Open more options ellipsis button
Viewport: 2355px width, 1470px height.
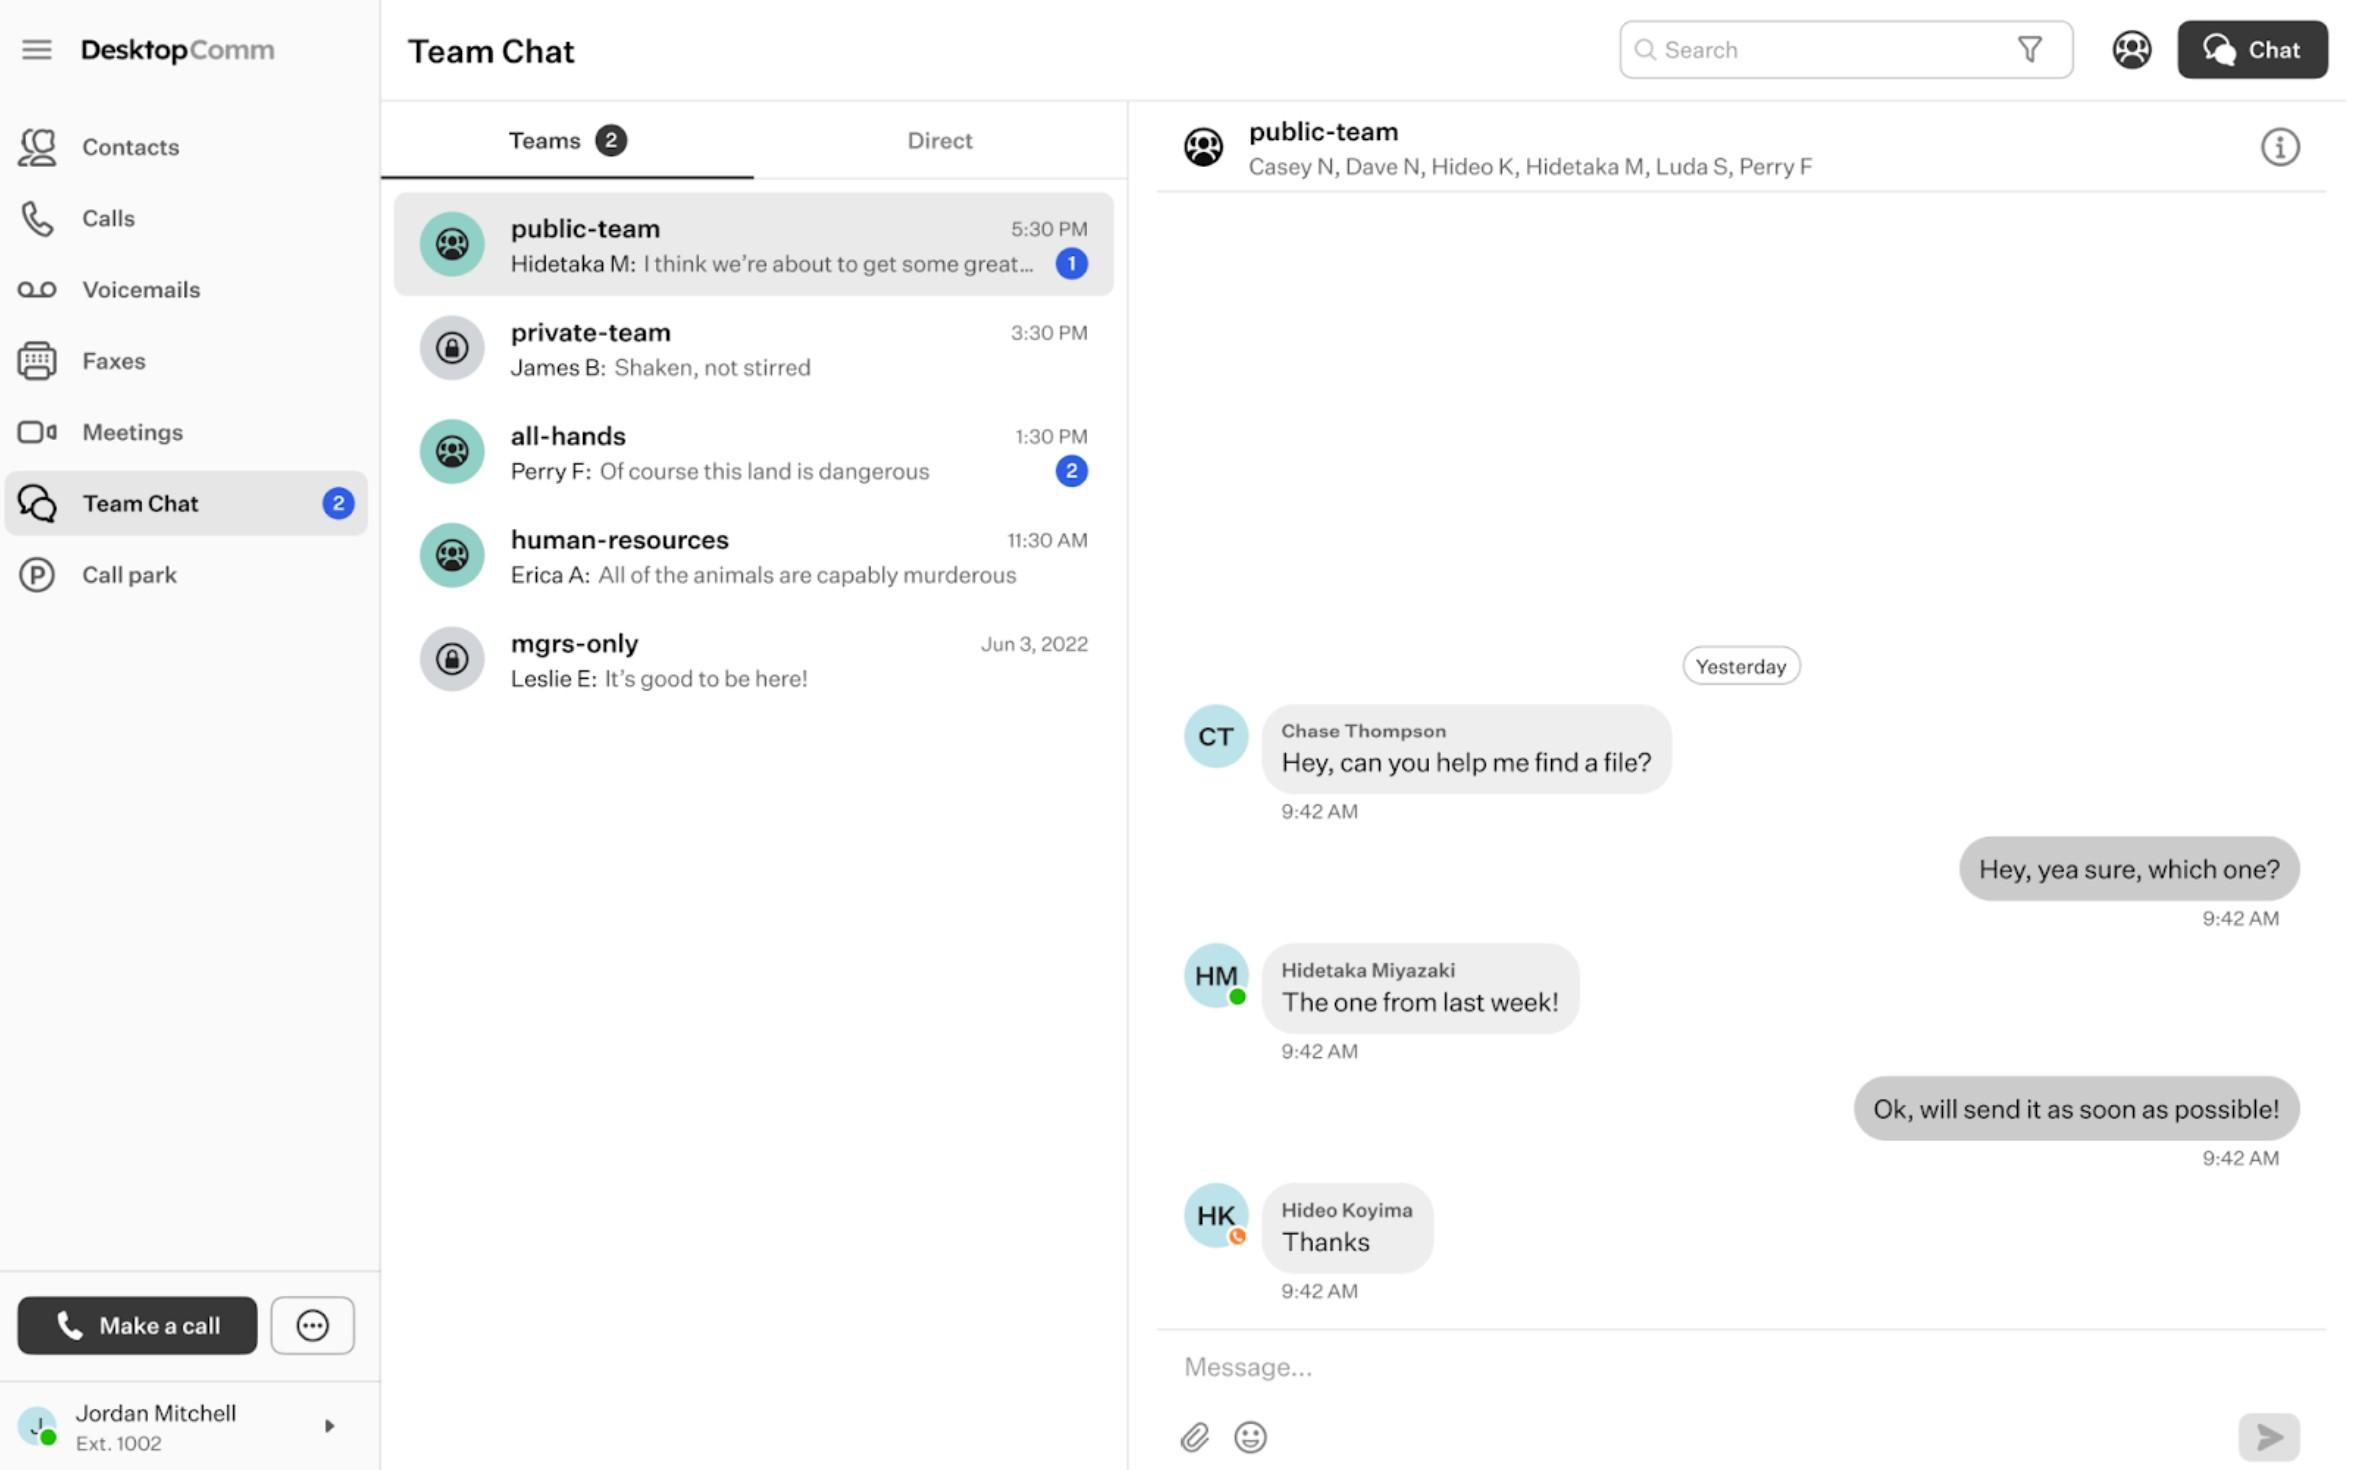pyautogui.click(x=312, y=1326)
